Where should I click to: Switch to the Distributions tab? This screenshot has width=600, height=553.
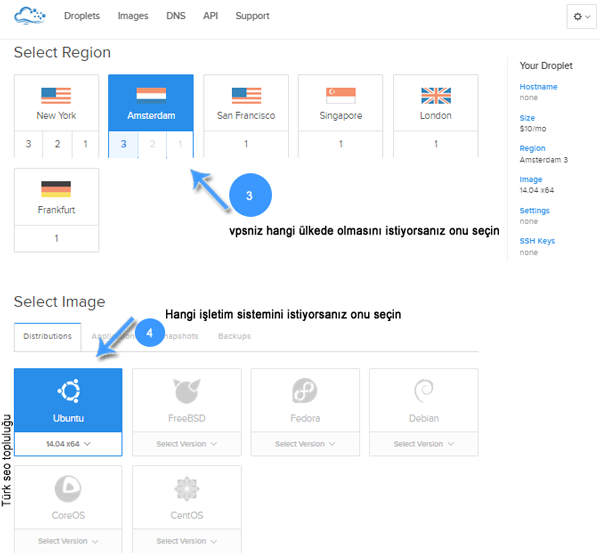pyautogui.click(x=47, y=336)
